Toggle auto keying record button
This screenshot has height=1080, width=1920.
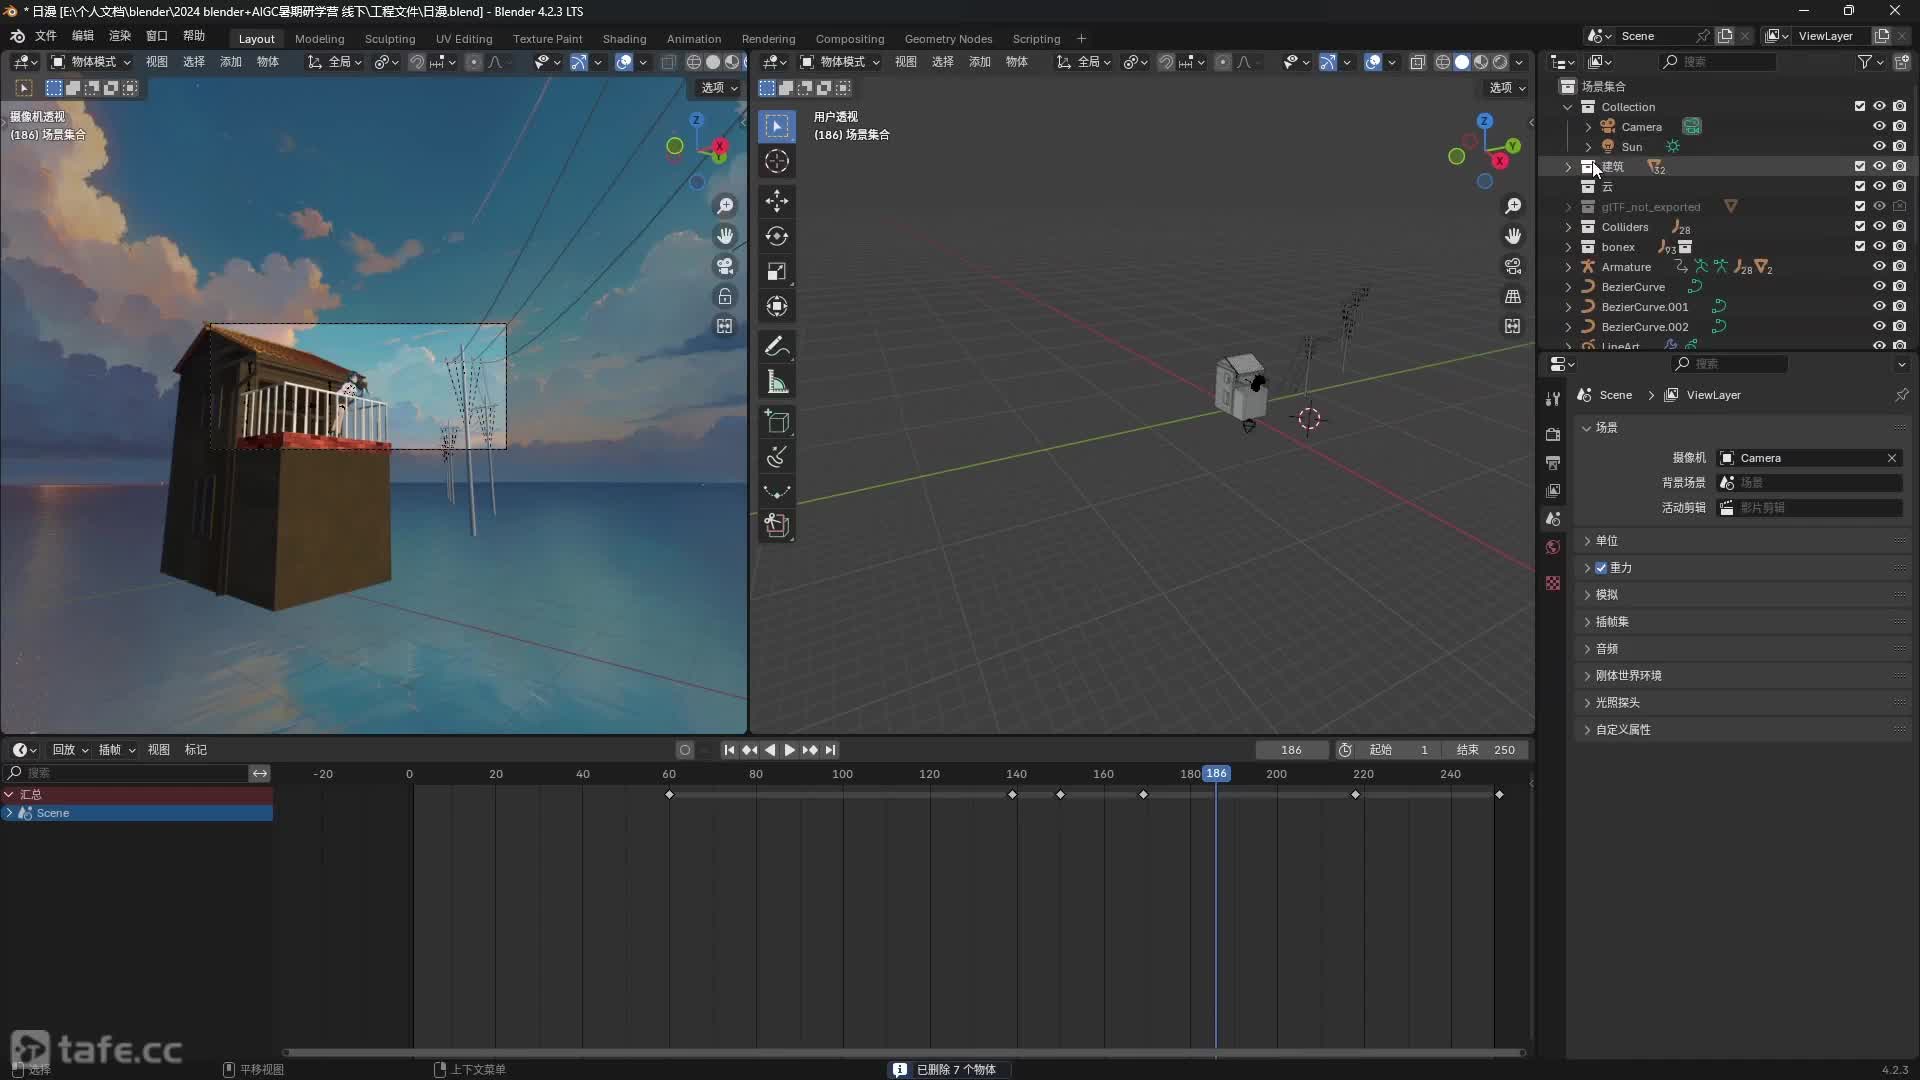coord(685,750)
